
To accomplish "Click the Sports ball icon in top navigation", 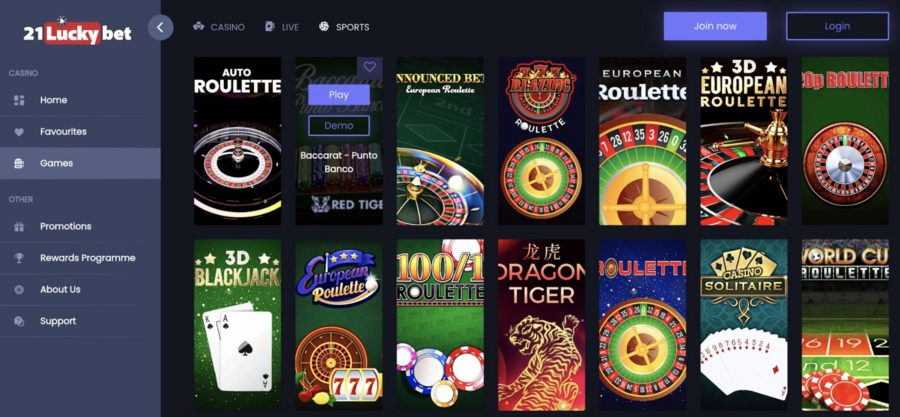I will pos(324,26).
